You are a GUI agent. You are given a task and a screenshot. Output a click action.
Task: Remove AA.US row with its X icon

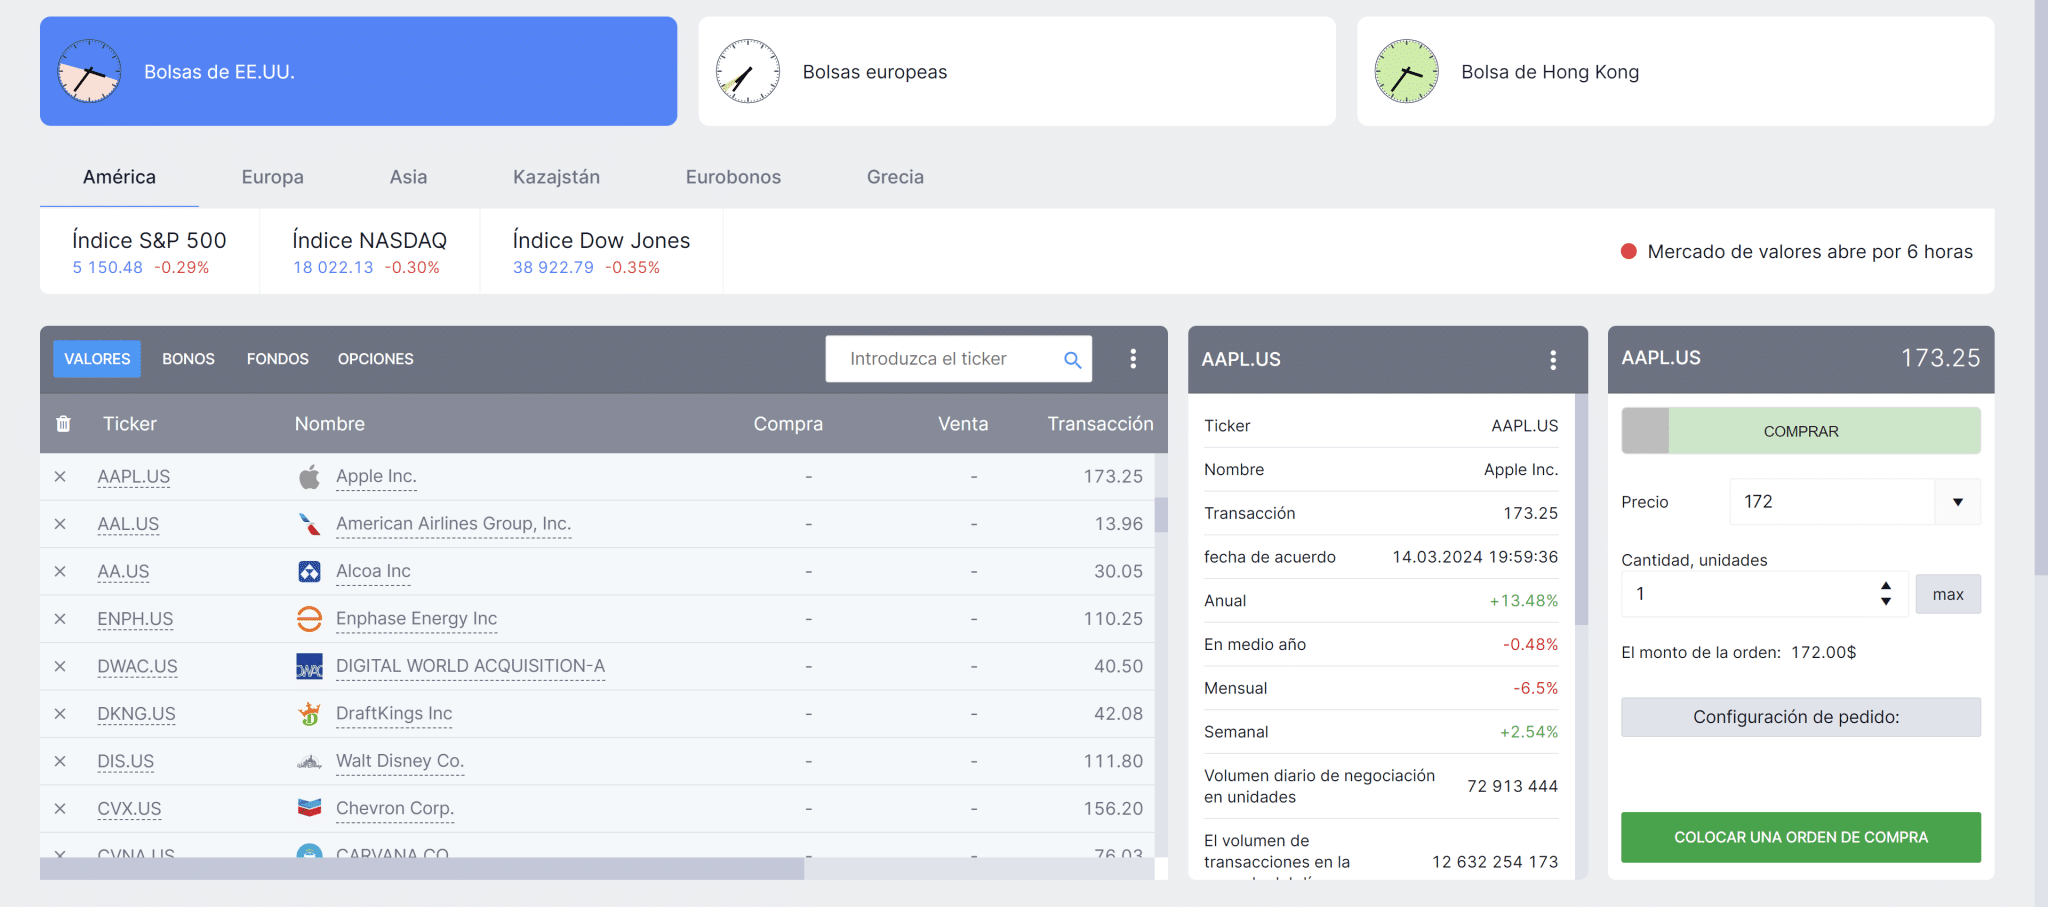tap(60, 572)
